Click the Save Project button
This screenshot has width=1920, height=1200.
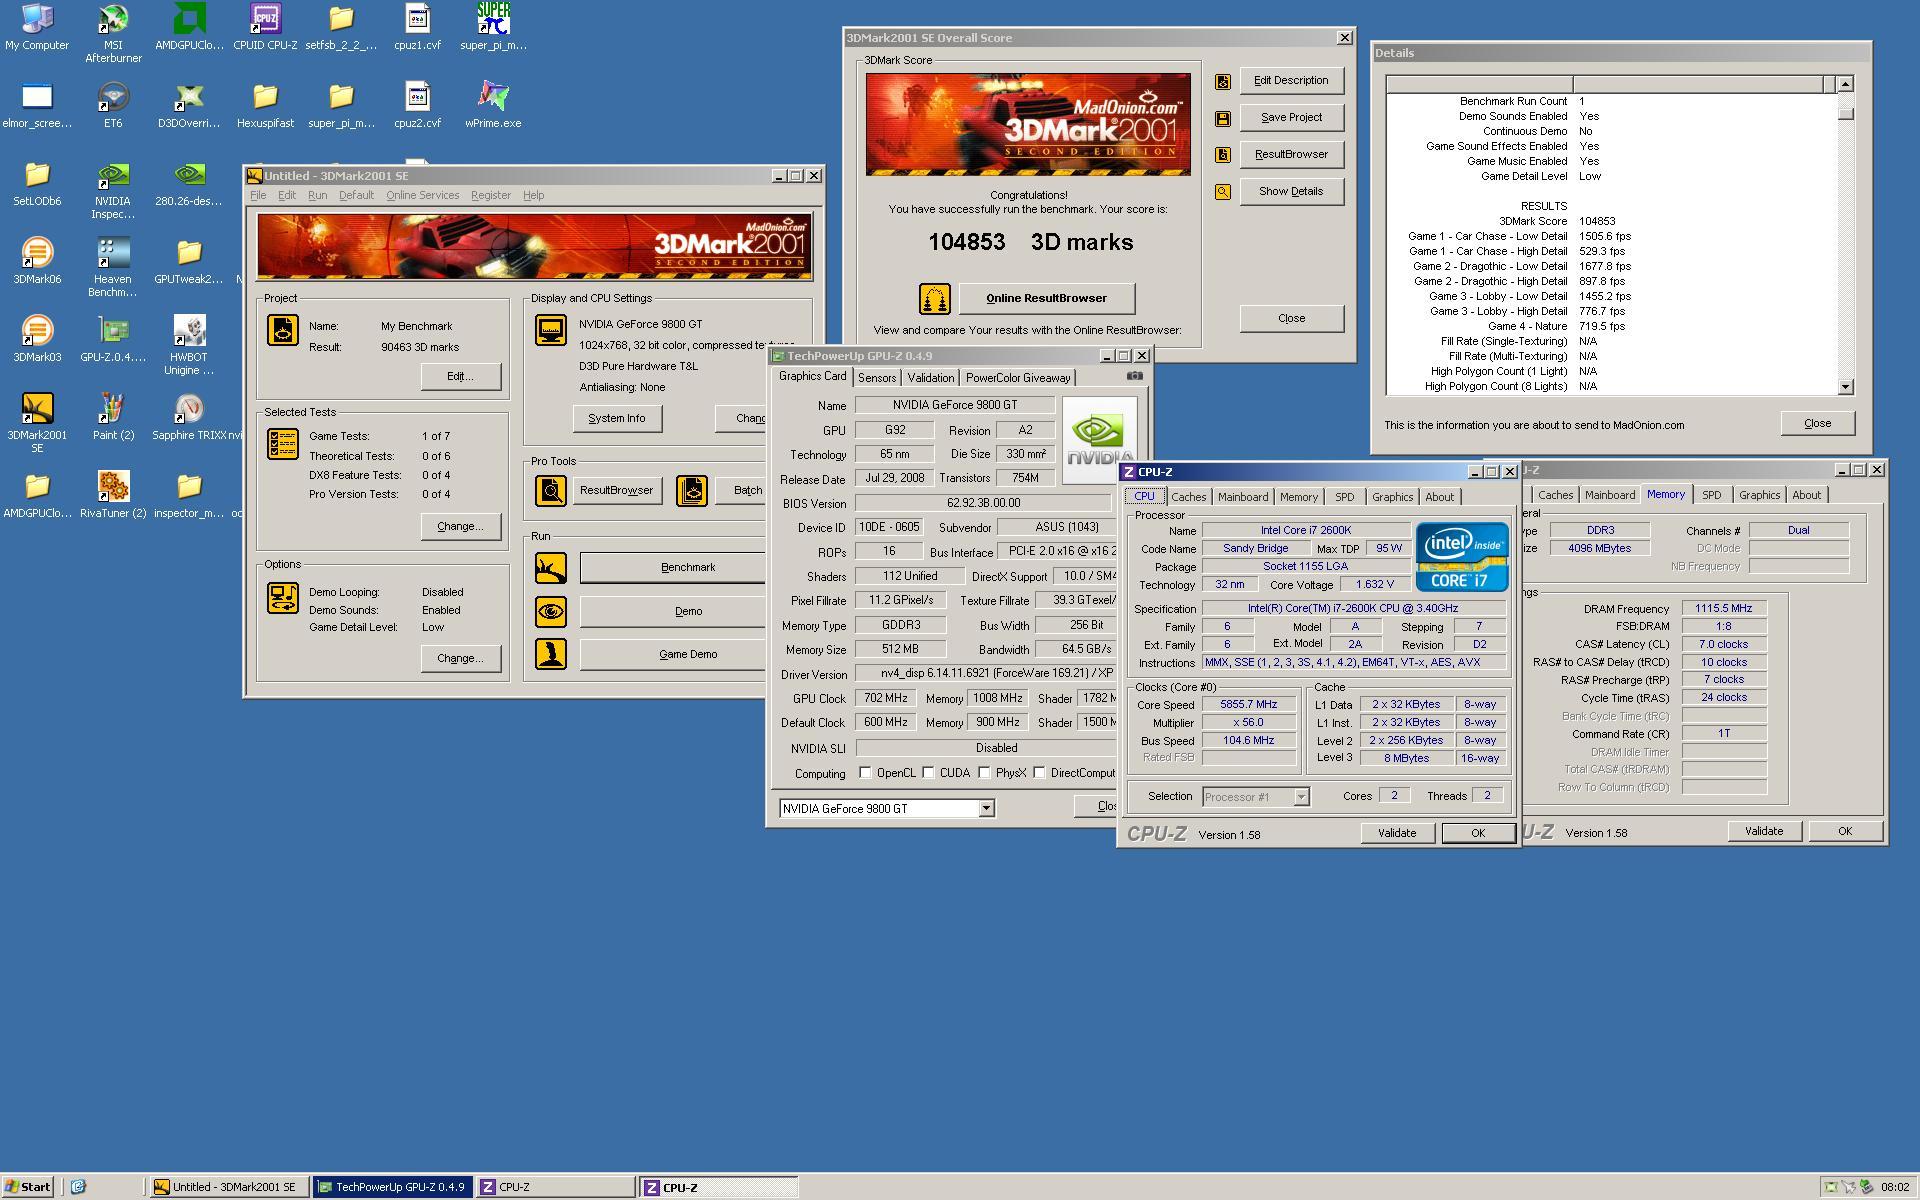point(1291,118)
